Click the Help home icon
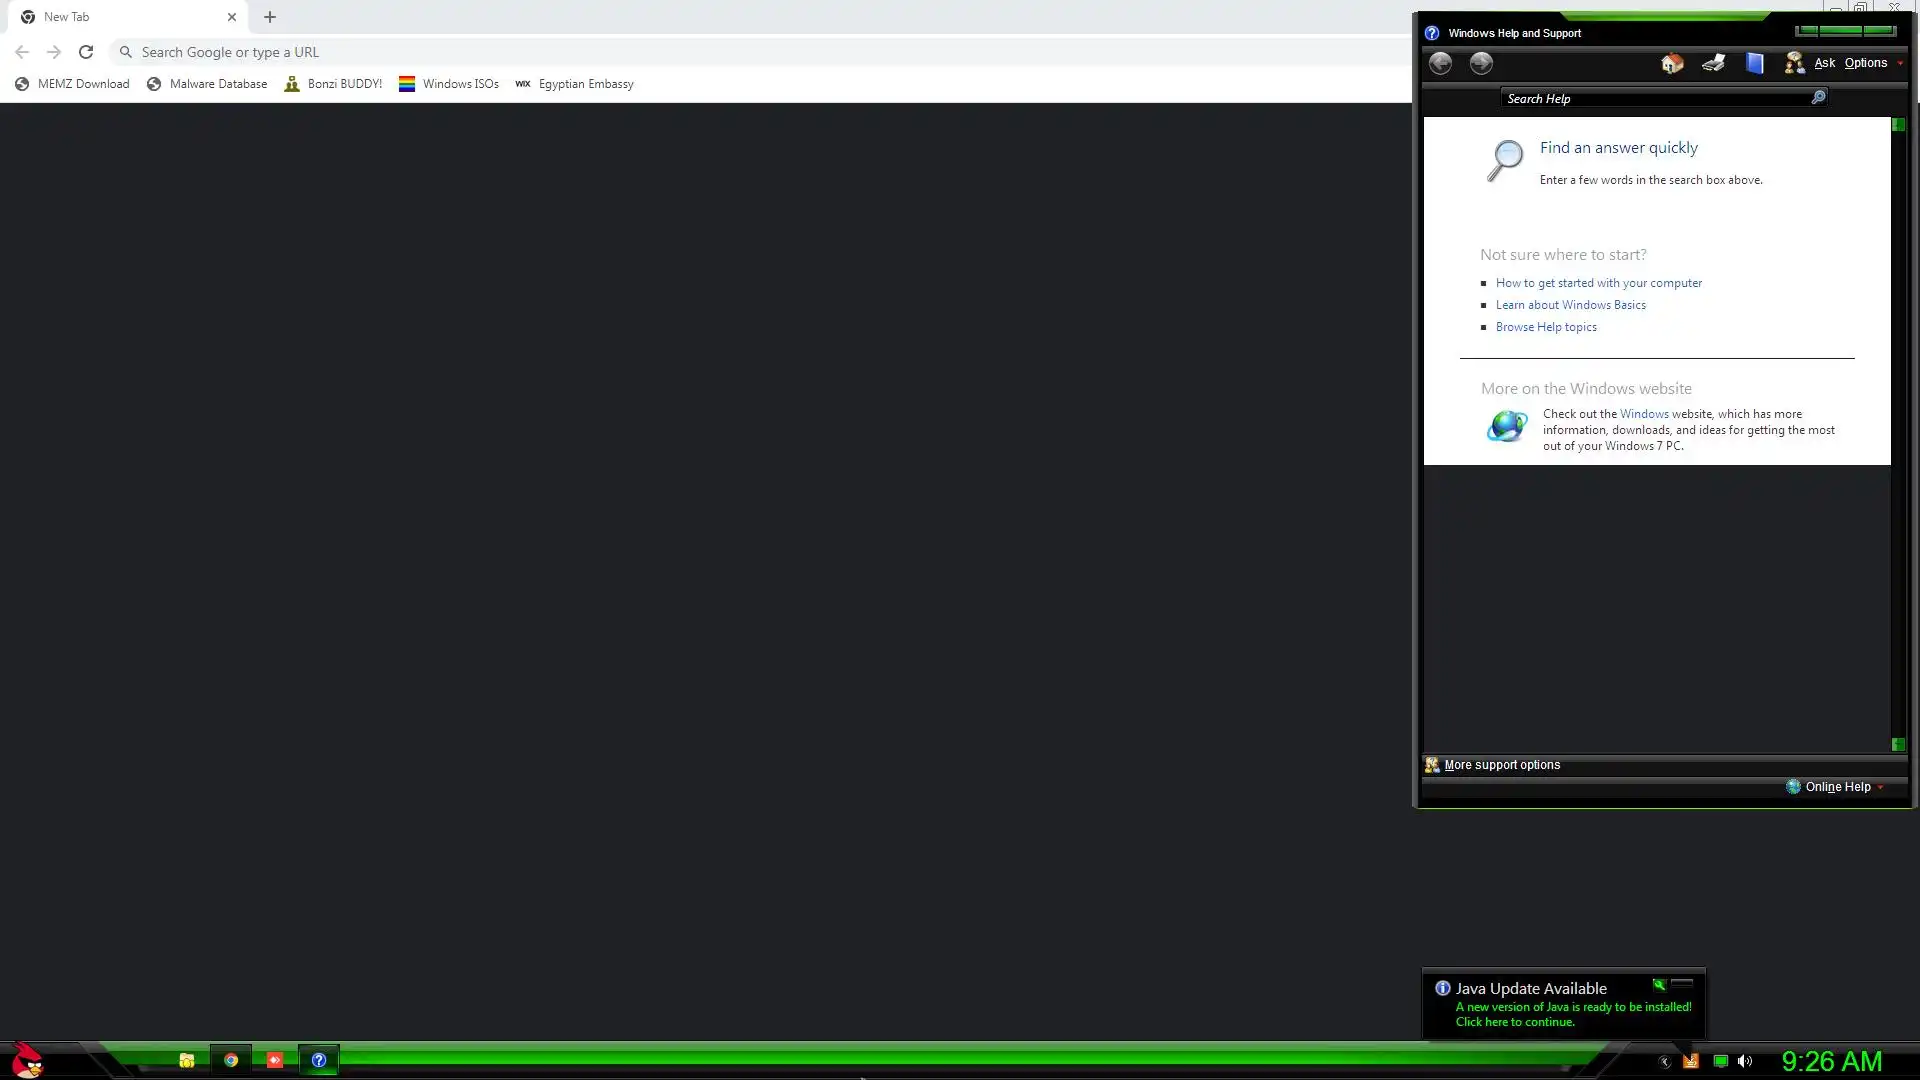 click(x=1672, y=63)
